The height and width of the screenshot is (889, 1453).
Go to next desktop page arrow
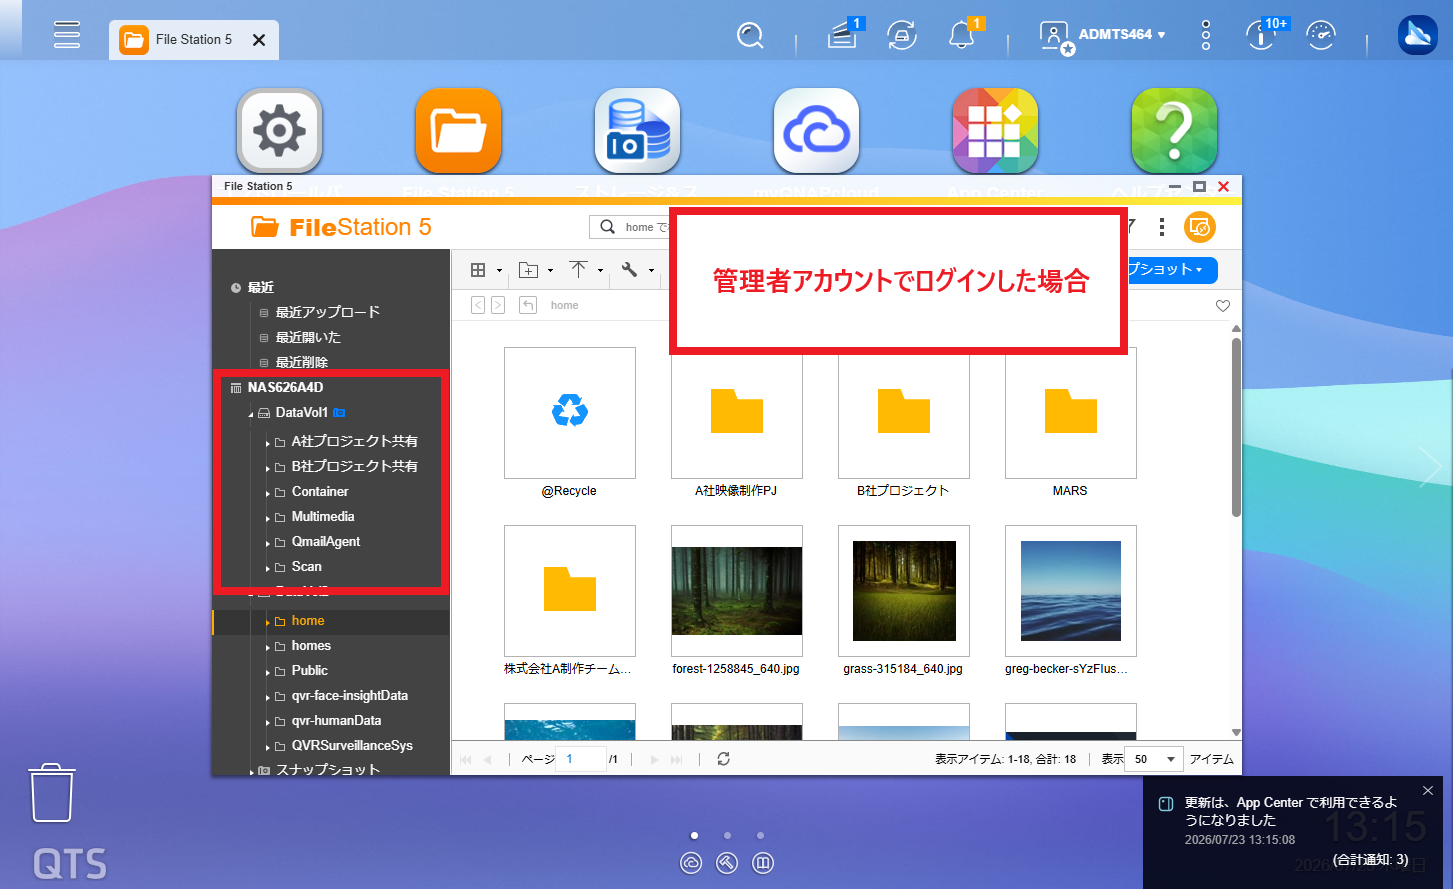[x=1430, y=467]
